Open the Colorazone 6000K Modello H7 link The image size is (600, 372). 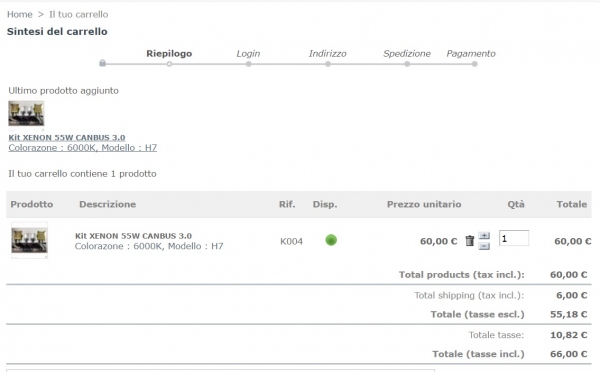tap(83, 148)
